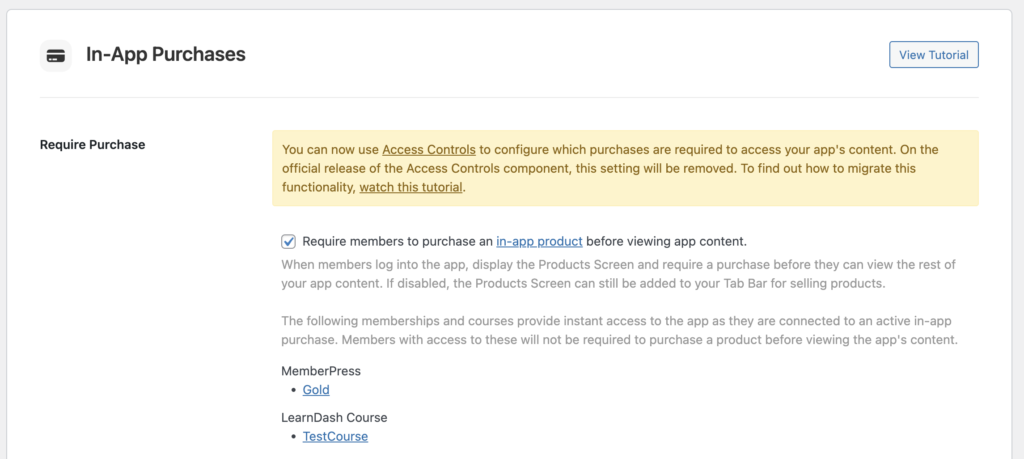This screenshot has width=1024, height=459.
Task: Click the In-App Purchases credit card icon
Action: (x=56, y=55)
